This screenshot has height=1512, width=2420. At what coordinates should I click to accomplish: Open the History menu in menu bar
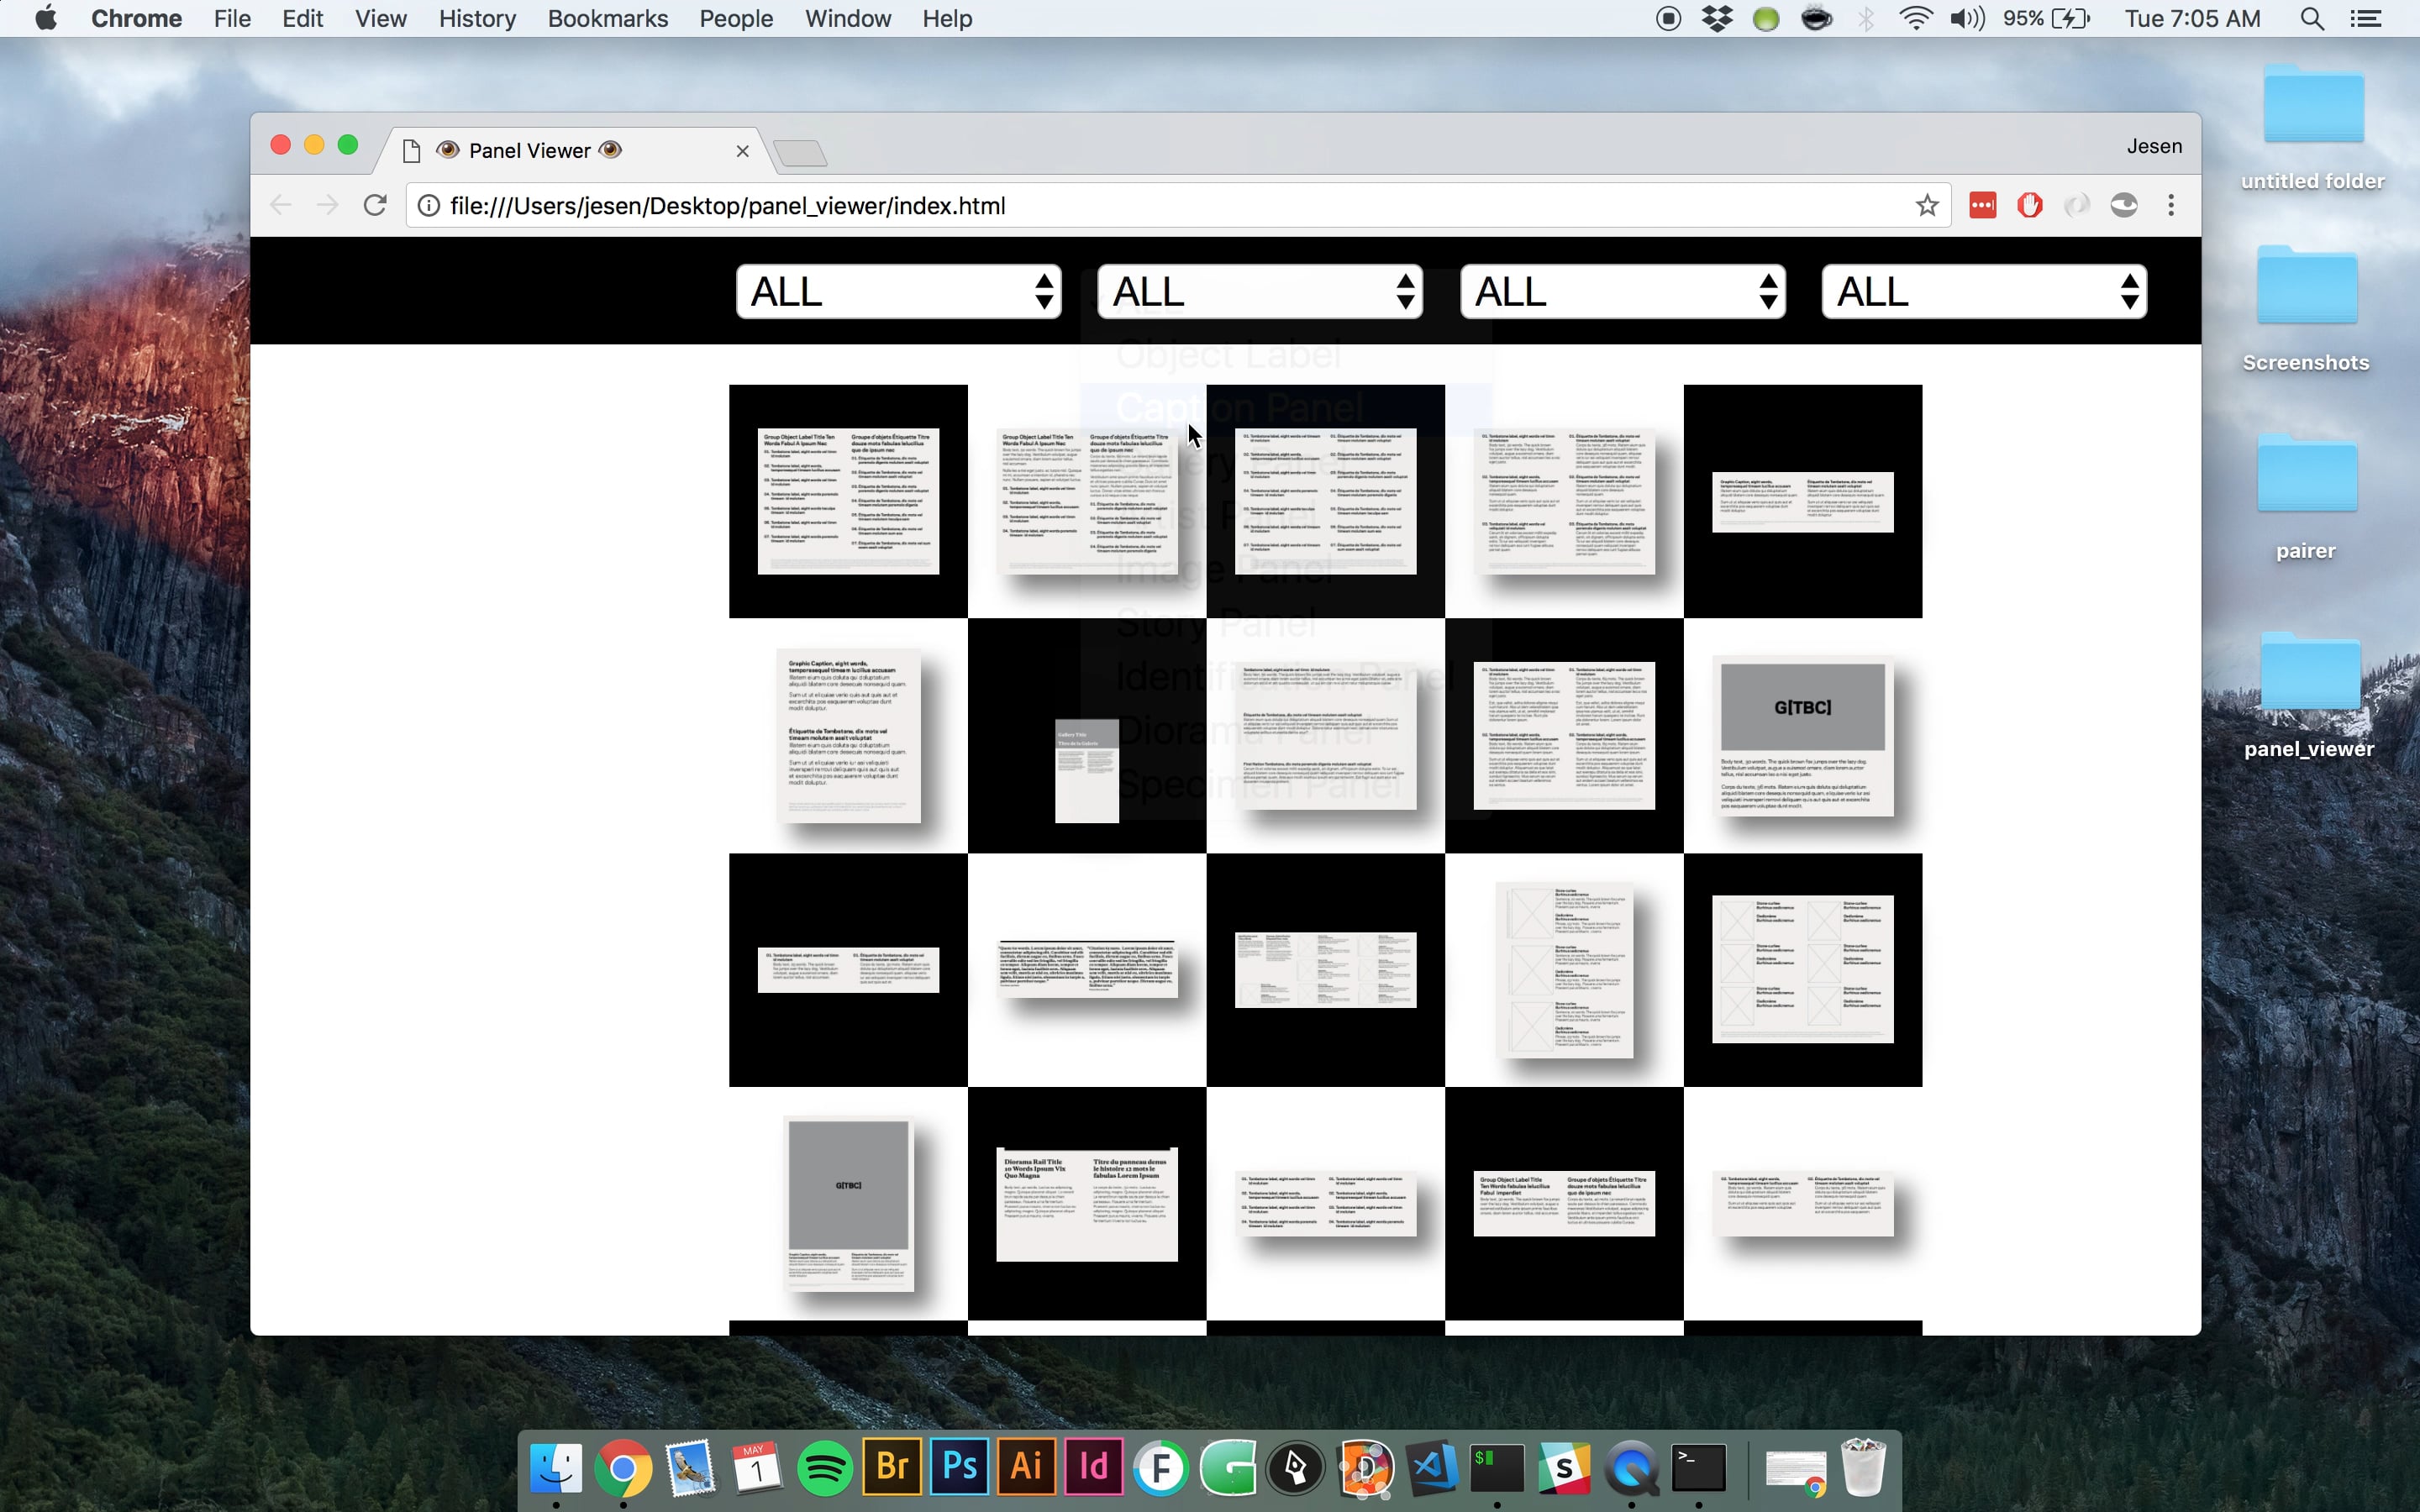click(477, 19)
